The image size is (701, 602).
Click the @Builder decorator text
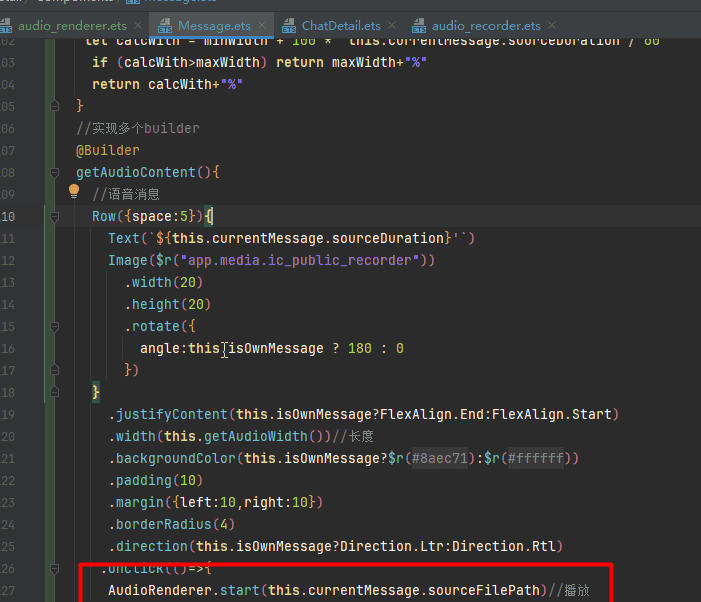click(108, 150)
